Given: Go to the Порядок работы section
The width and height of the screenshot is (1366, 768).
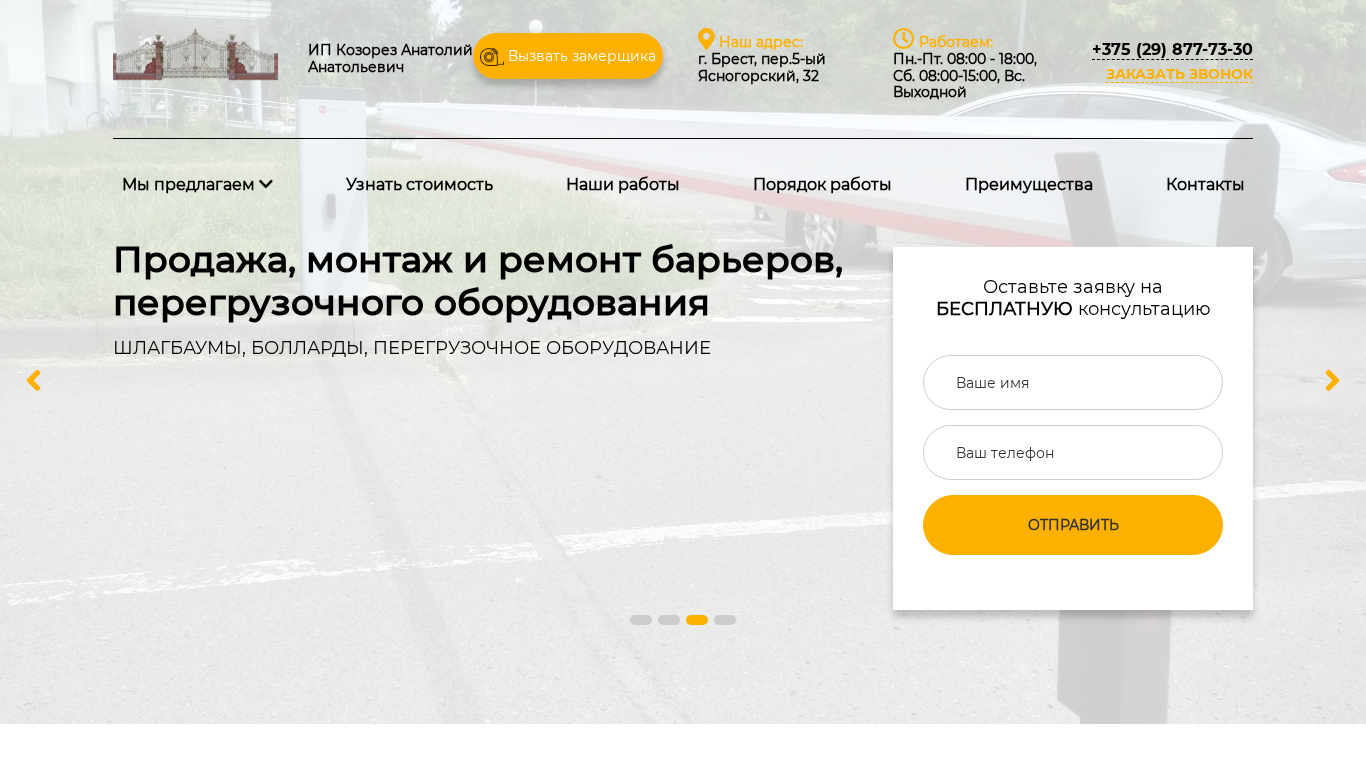Looking at the screenshot, I should point(822,184).
